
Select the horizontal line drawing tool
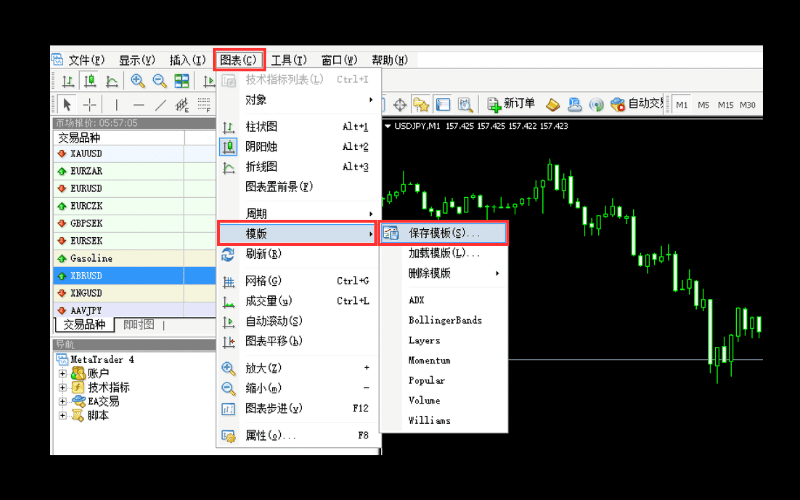pos(138,105)
